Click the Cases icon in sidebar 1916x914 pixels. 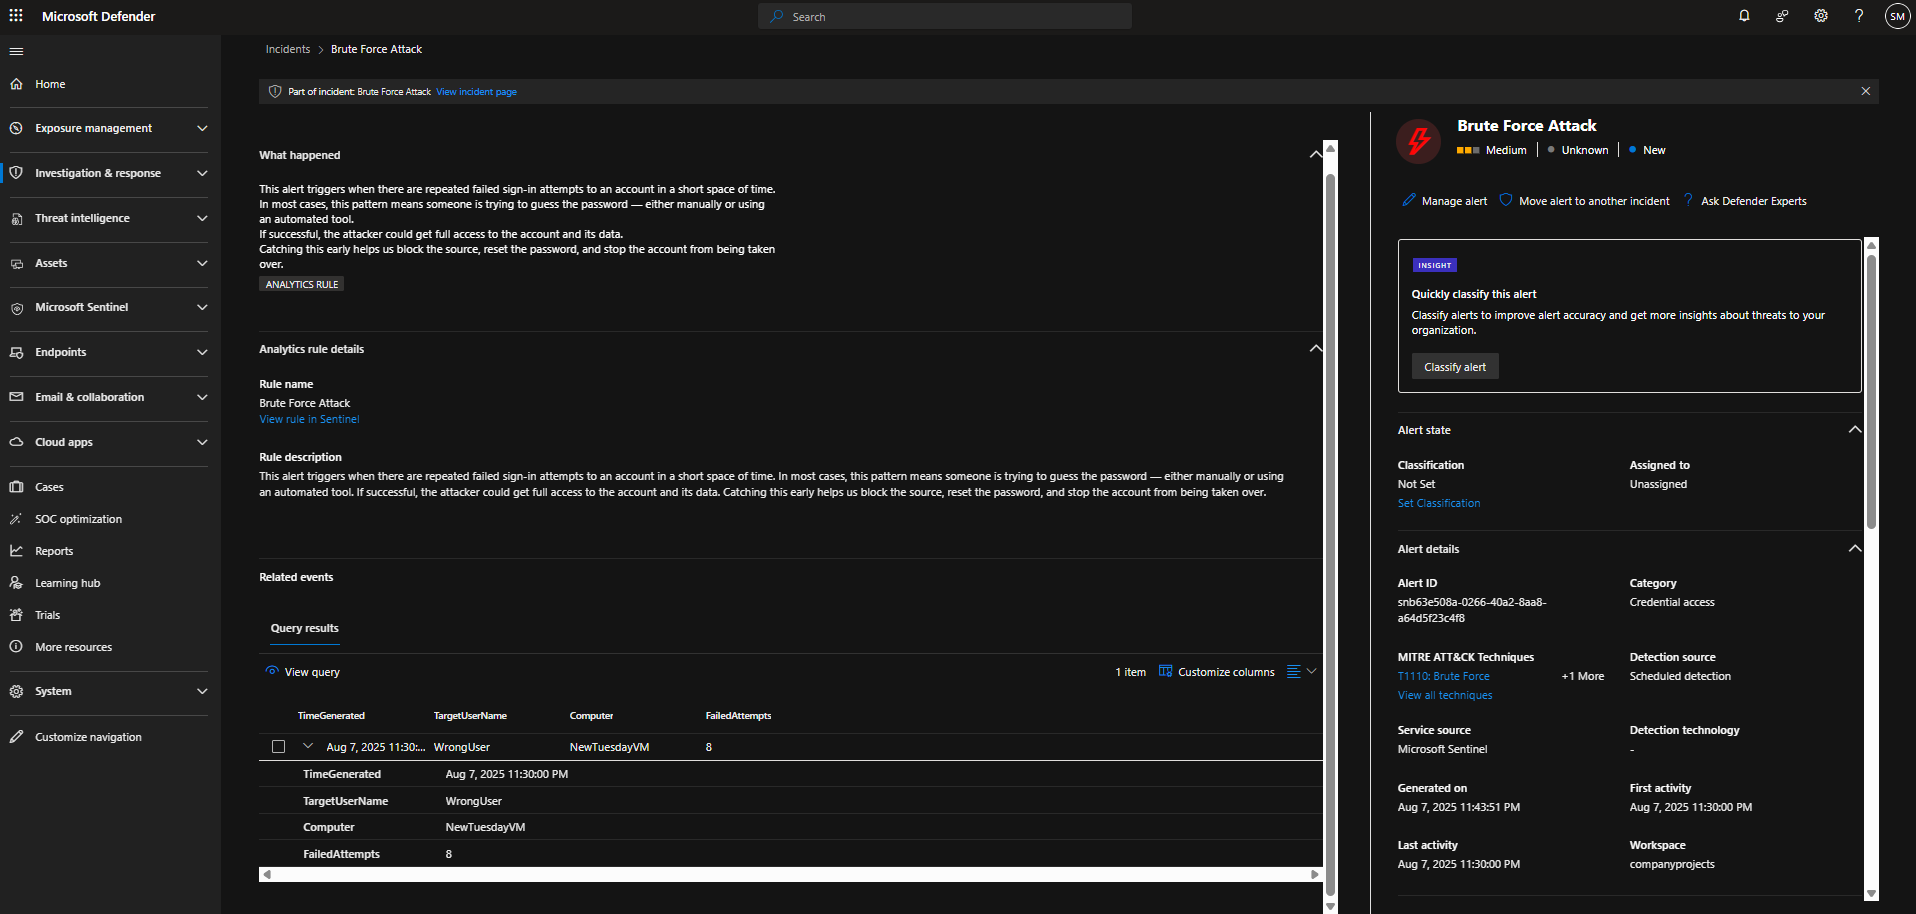(16, 487)
